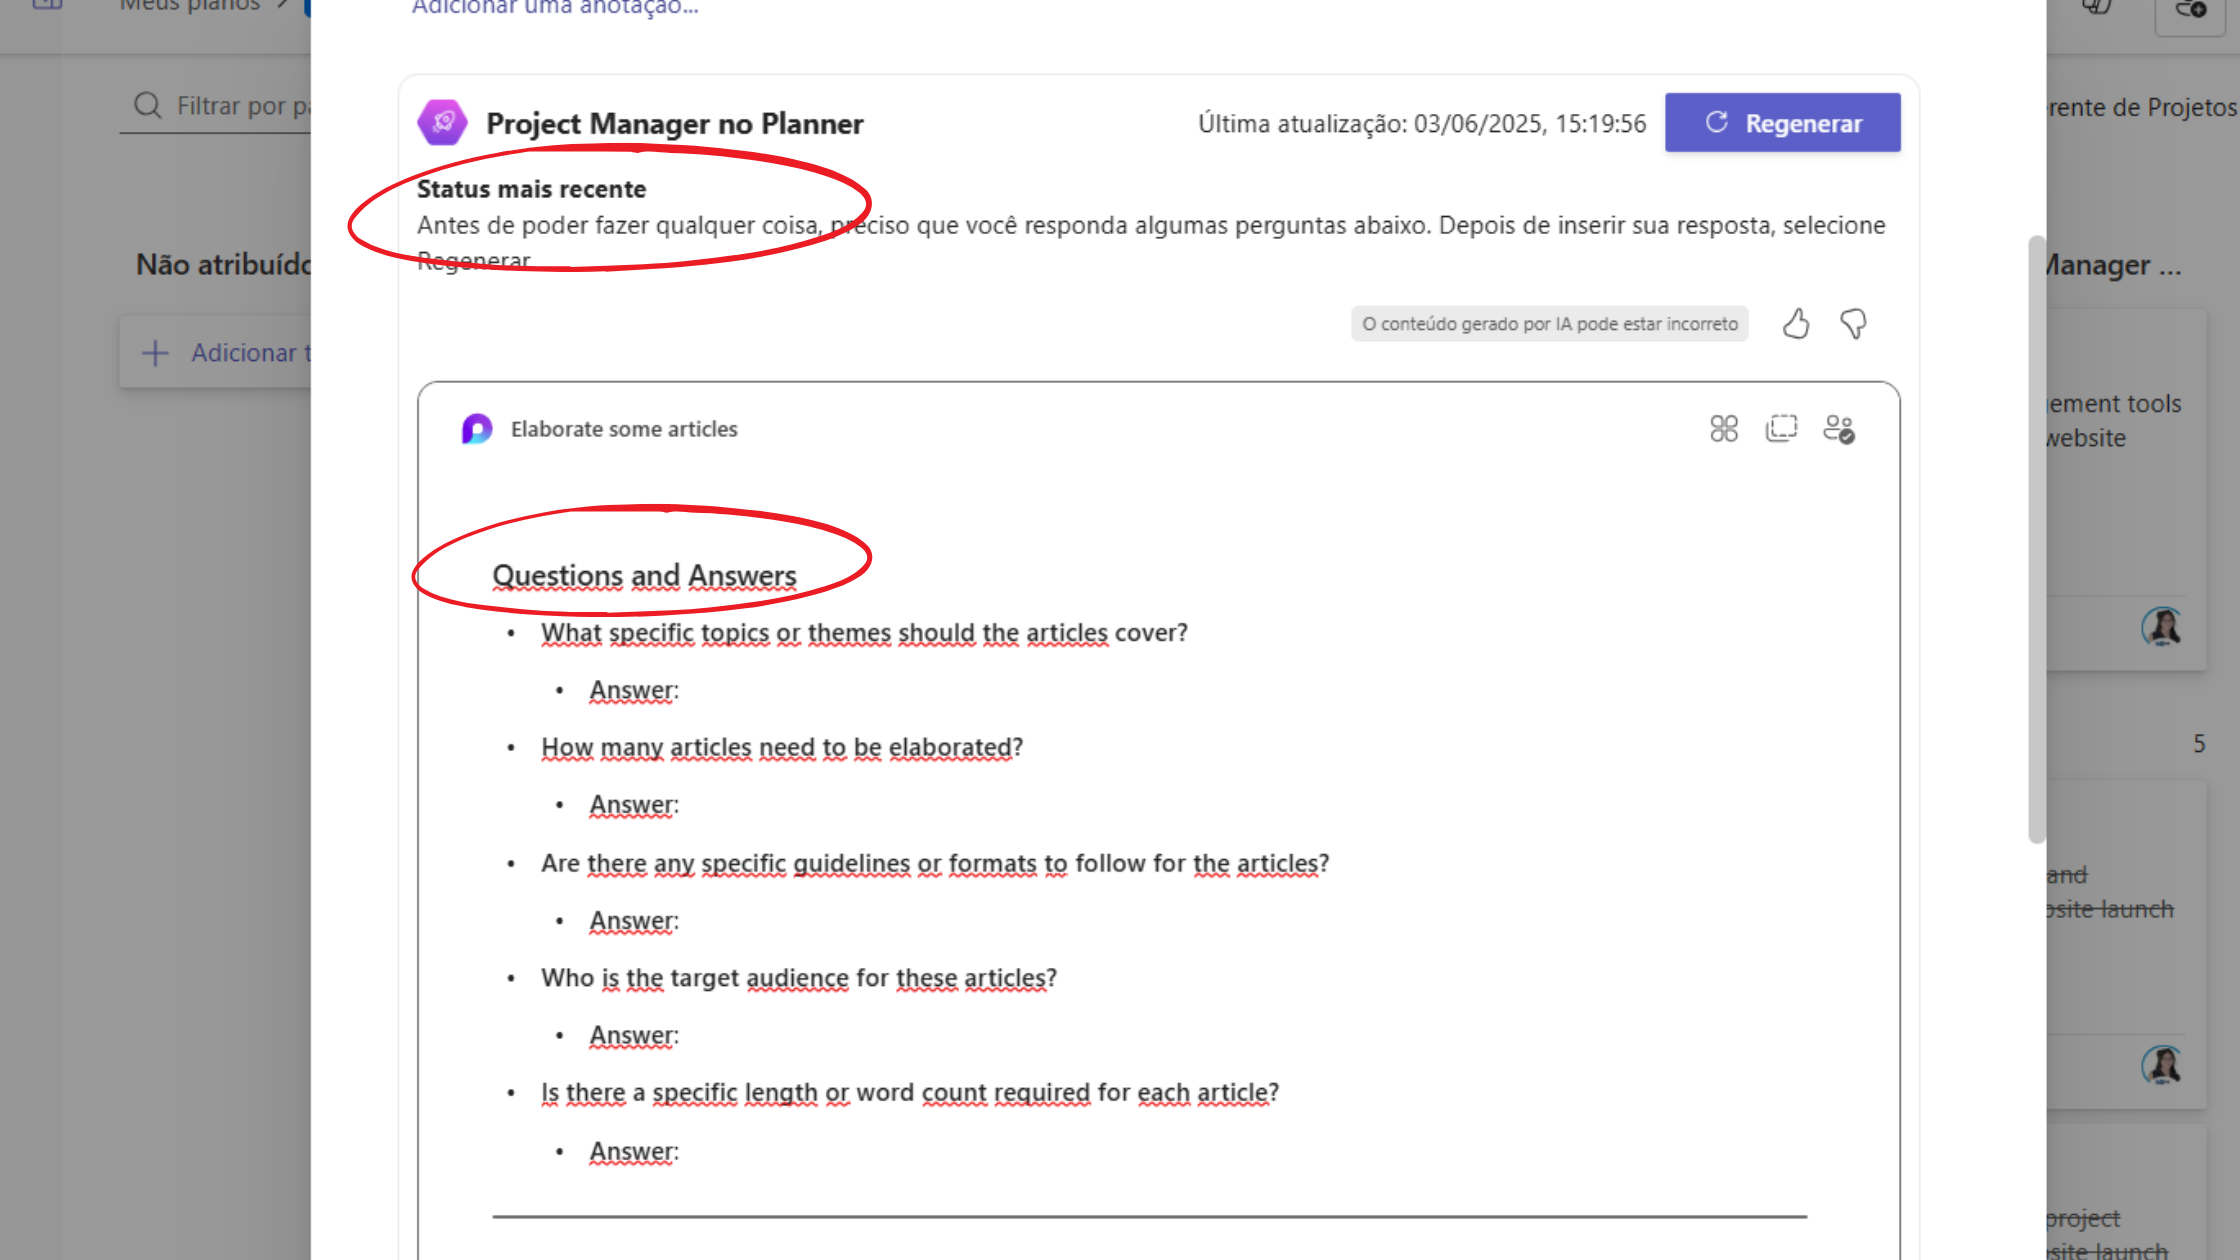Click the Última atualização timestamp
The image size is (2240, 1260).
[1422, 124]
